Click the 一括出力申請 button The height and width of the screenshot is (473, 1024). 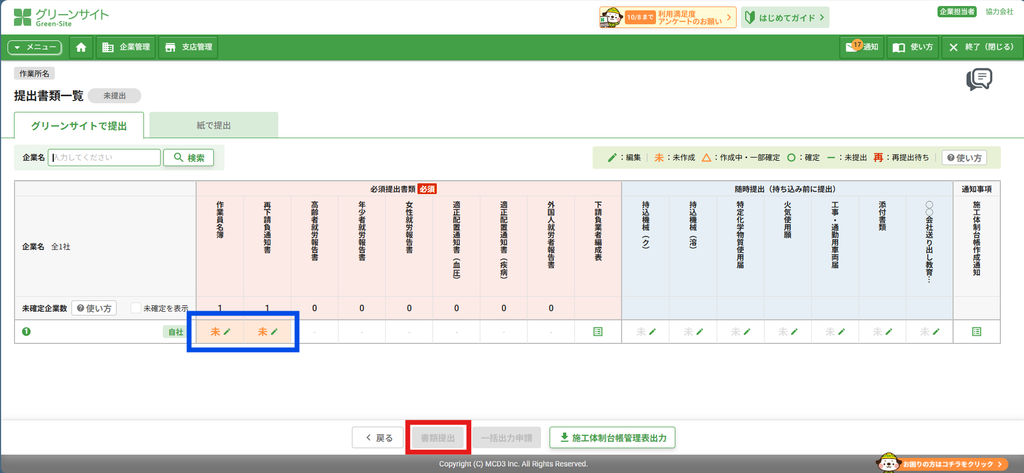tap(506, 438)
